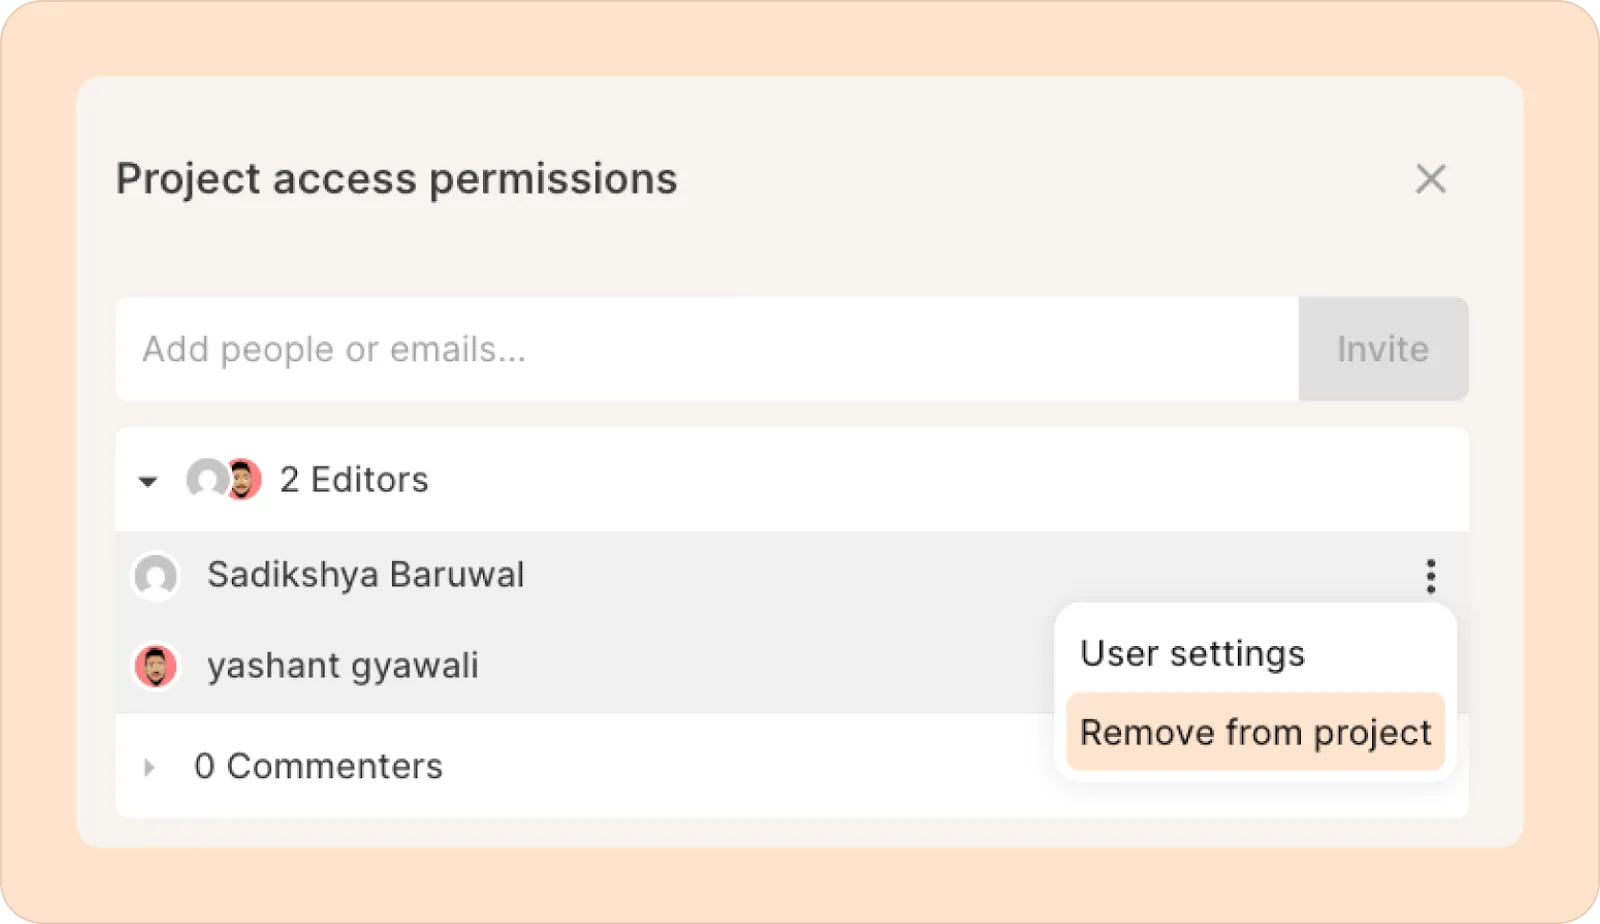Viewport: 1600px width, 924px height.
Task: Click the Project access permissions title
Action: tap(396, 179)
